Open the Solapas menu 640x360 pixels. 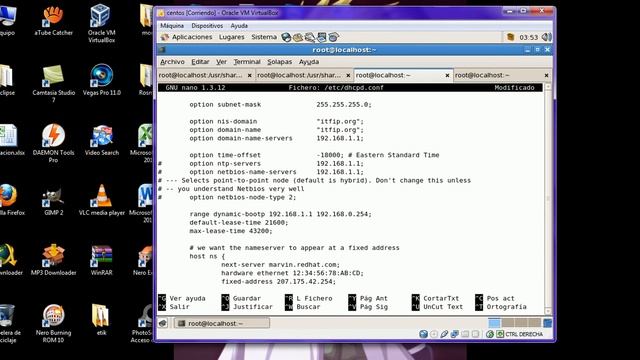click(x=280, y=62)
